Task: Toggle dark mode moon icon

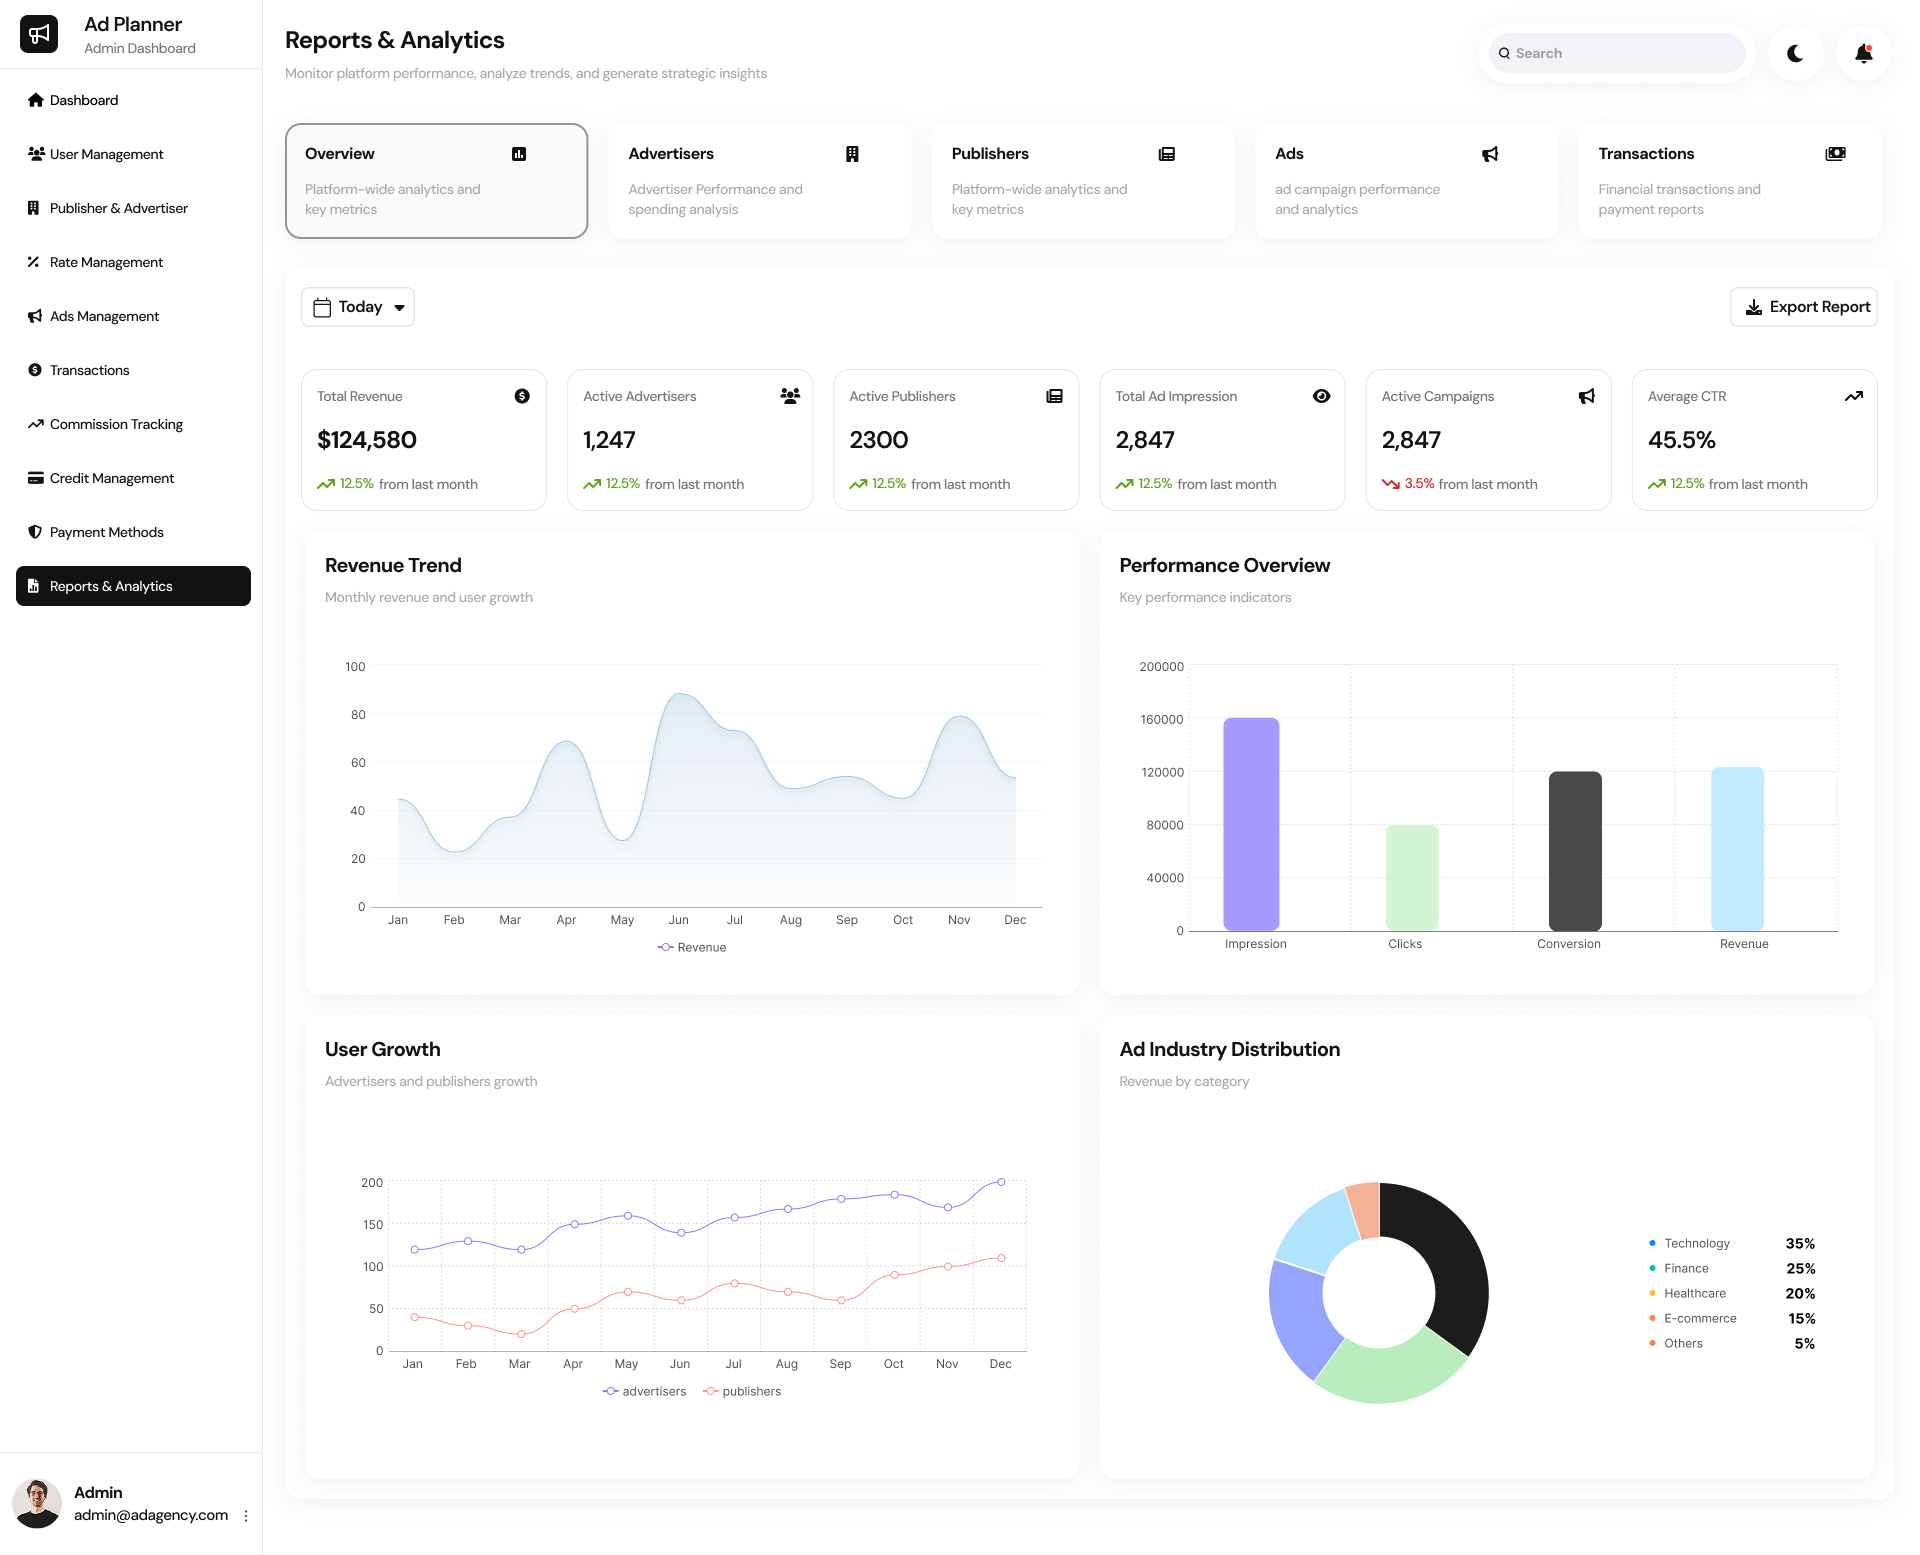Action: click(1795, 54)
